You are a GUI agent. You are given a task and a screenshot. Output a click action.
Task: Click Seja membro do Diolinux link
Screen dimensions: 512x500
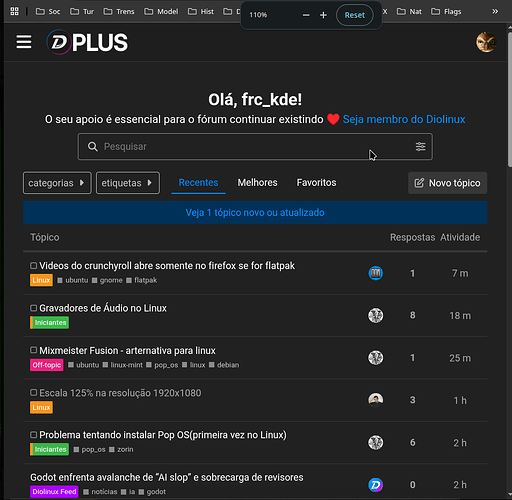(404, 119)
